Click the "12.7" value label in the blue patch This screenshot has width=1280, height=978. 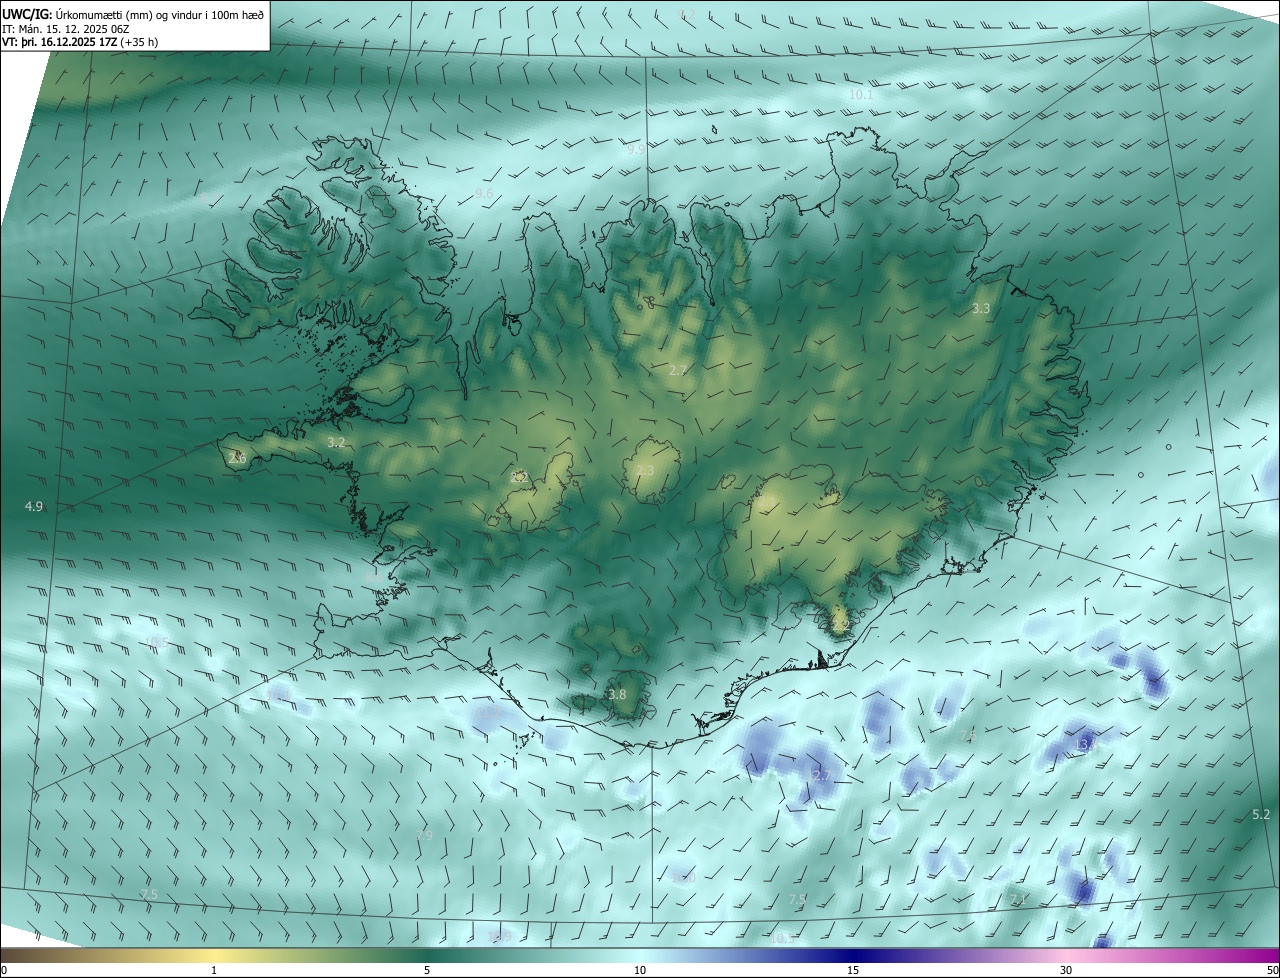tap(818, 776)
